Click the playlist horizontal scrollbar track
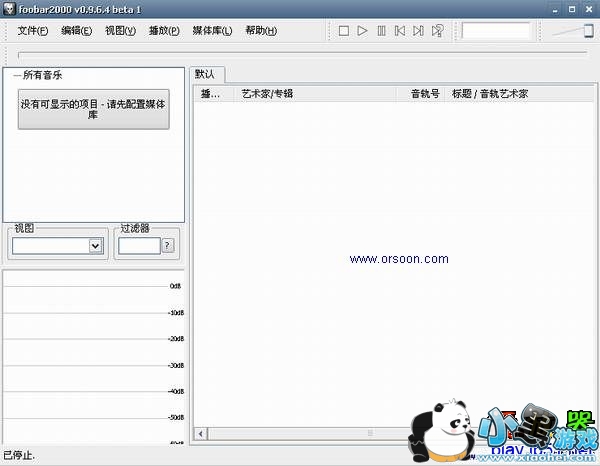 pos(306,434)
